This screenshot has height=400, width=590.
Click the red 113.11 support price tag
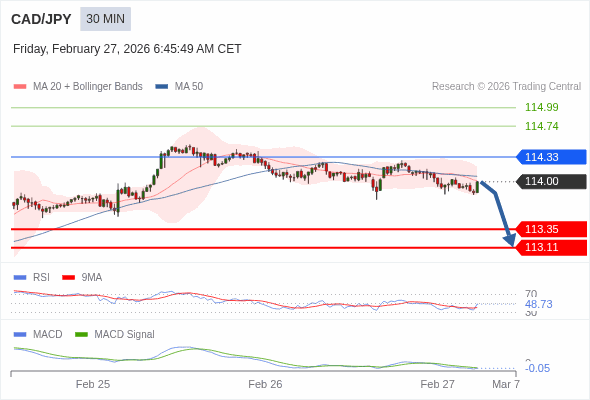pos(551,247)
